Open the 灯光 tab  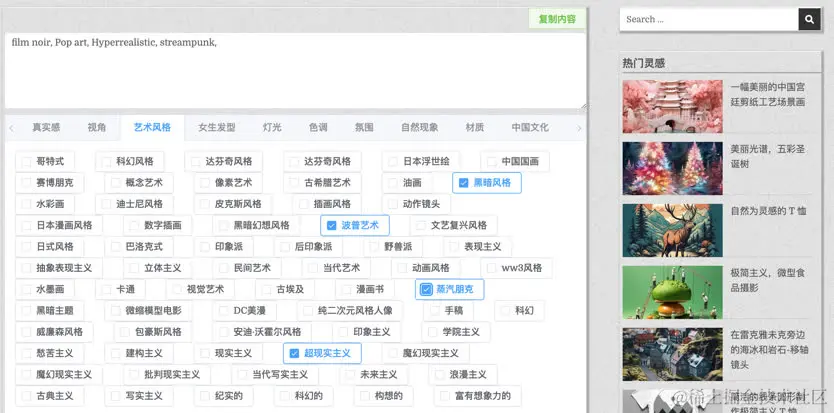(272, 128)
